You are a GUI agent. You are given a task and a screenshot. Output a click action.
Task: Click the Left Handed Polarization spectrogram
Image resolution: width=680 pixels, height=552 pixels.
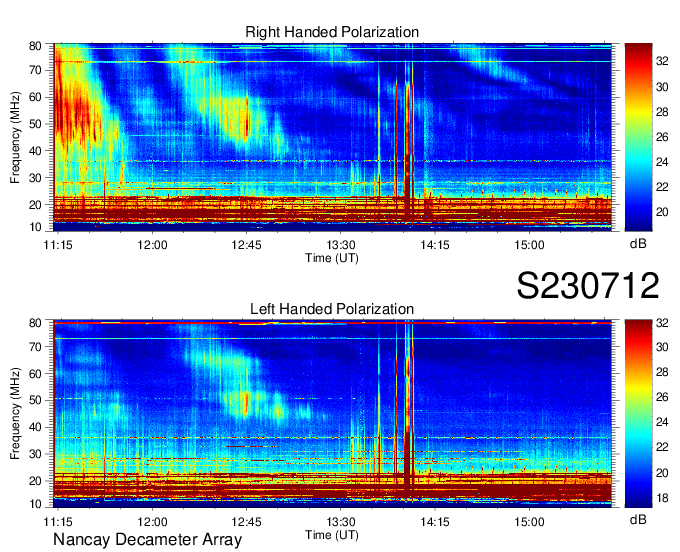(x=332, y=413)
